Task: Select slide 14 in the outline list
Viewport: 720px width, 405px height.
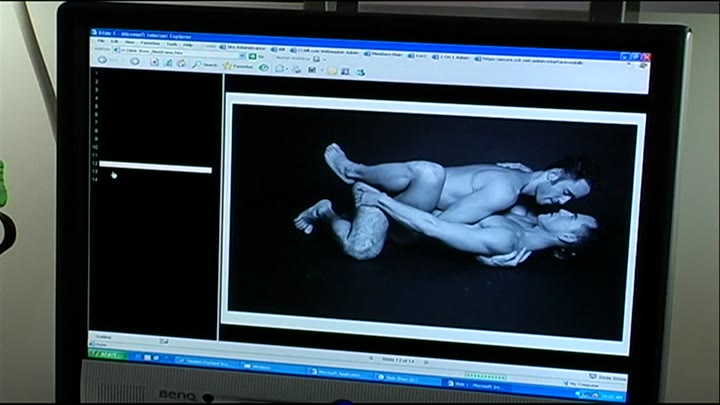Action: coord(95,180)
